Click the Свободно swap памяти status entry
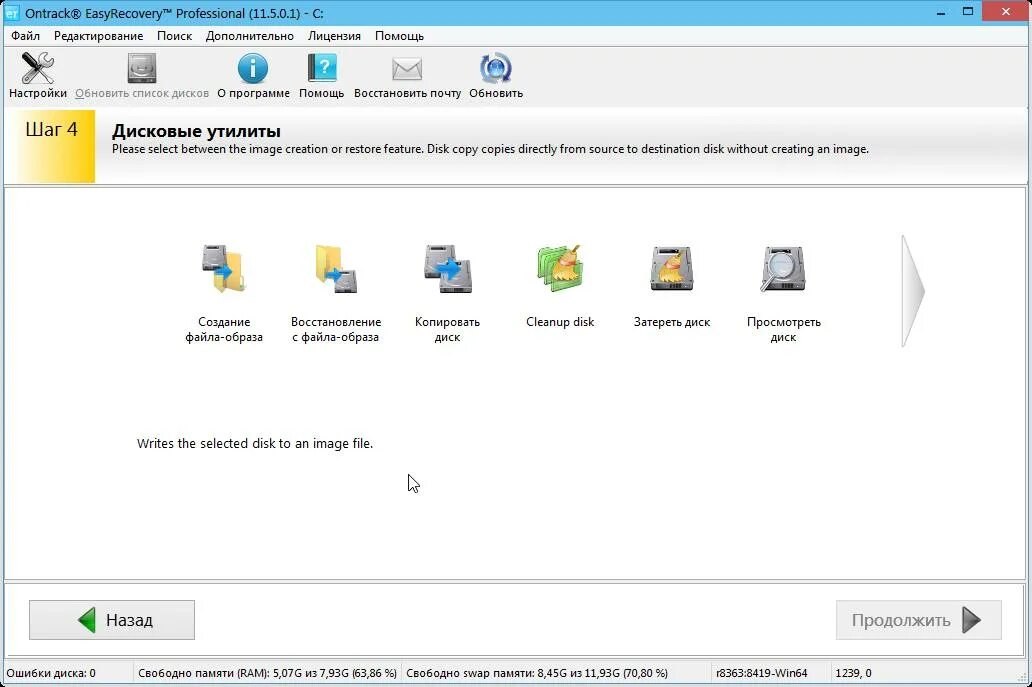1032x687 pixels. [x=537, y=673]
